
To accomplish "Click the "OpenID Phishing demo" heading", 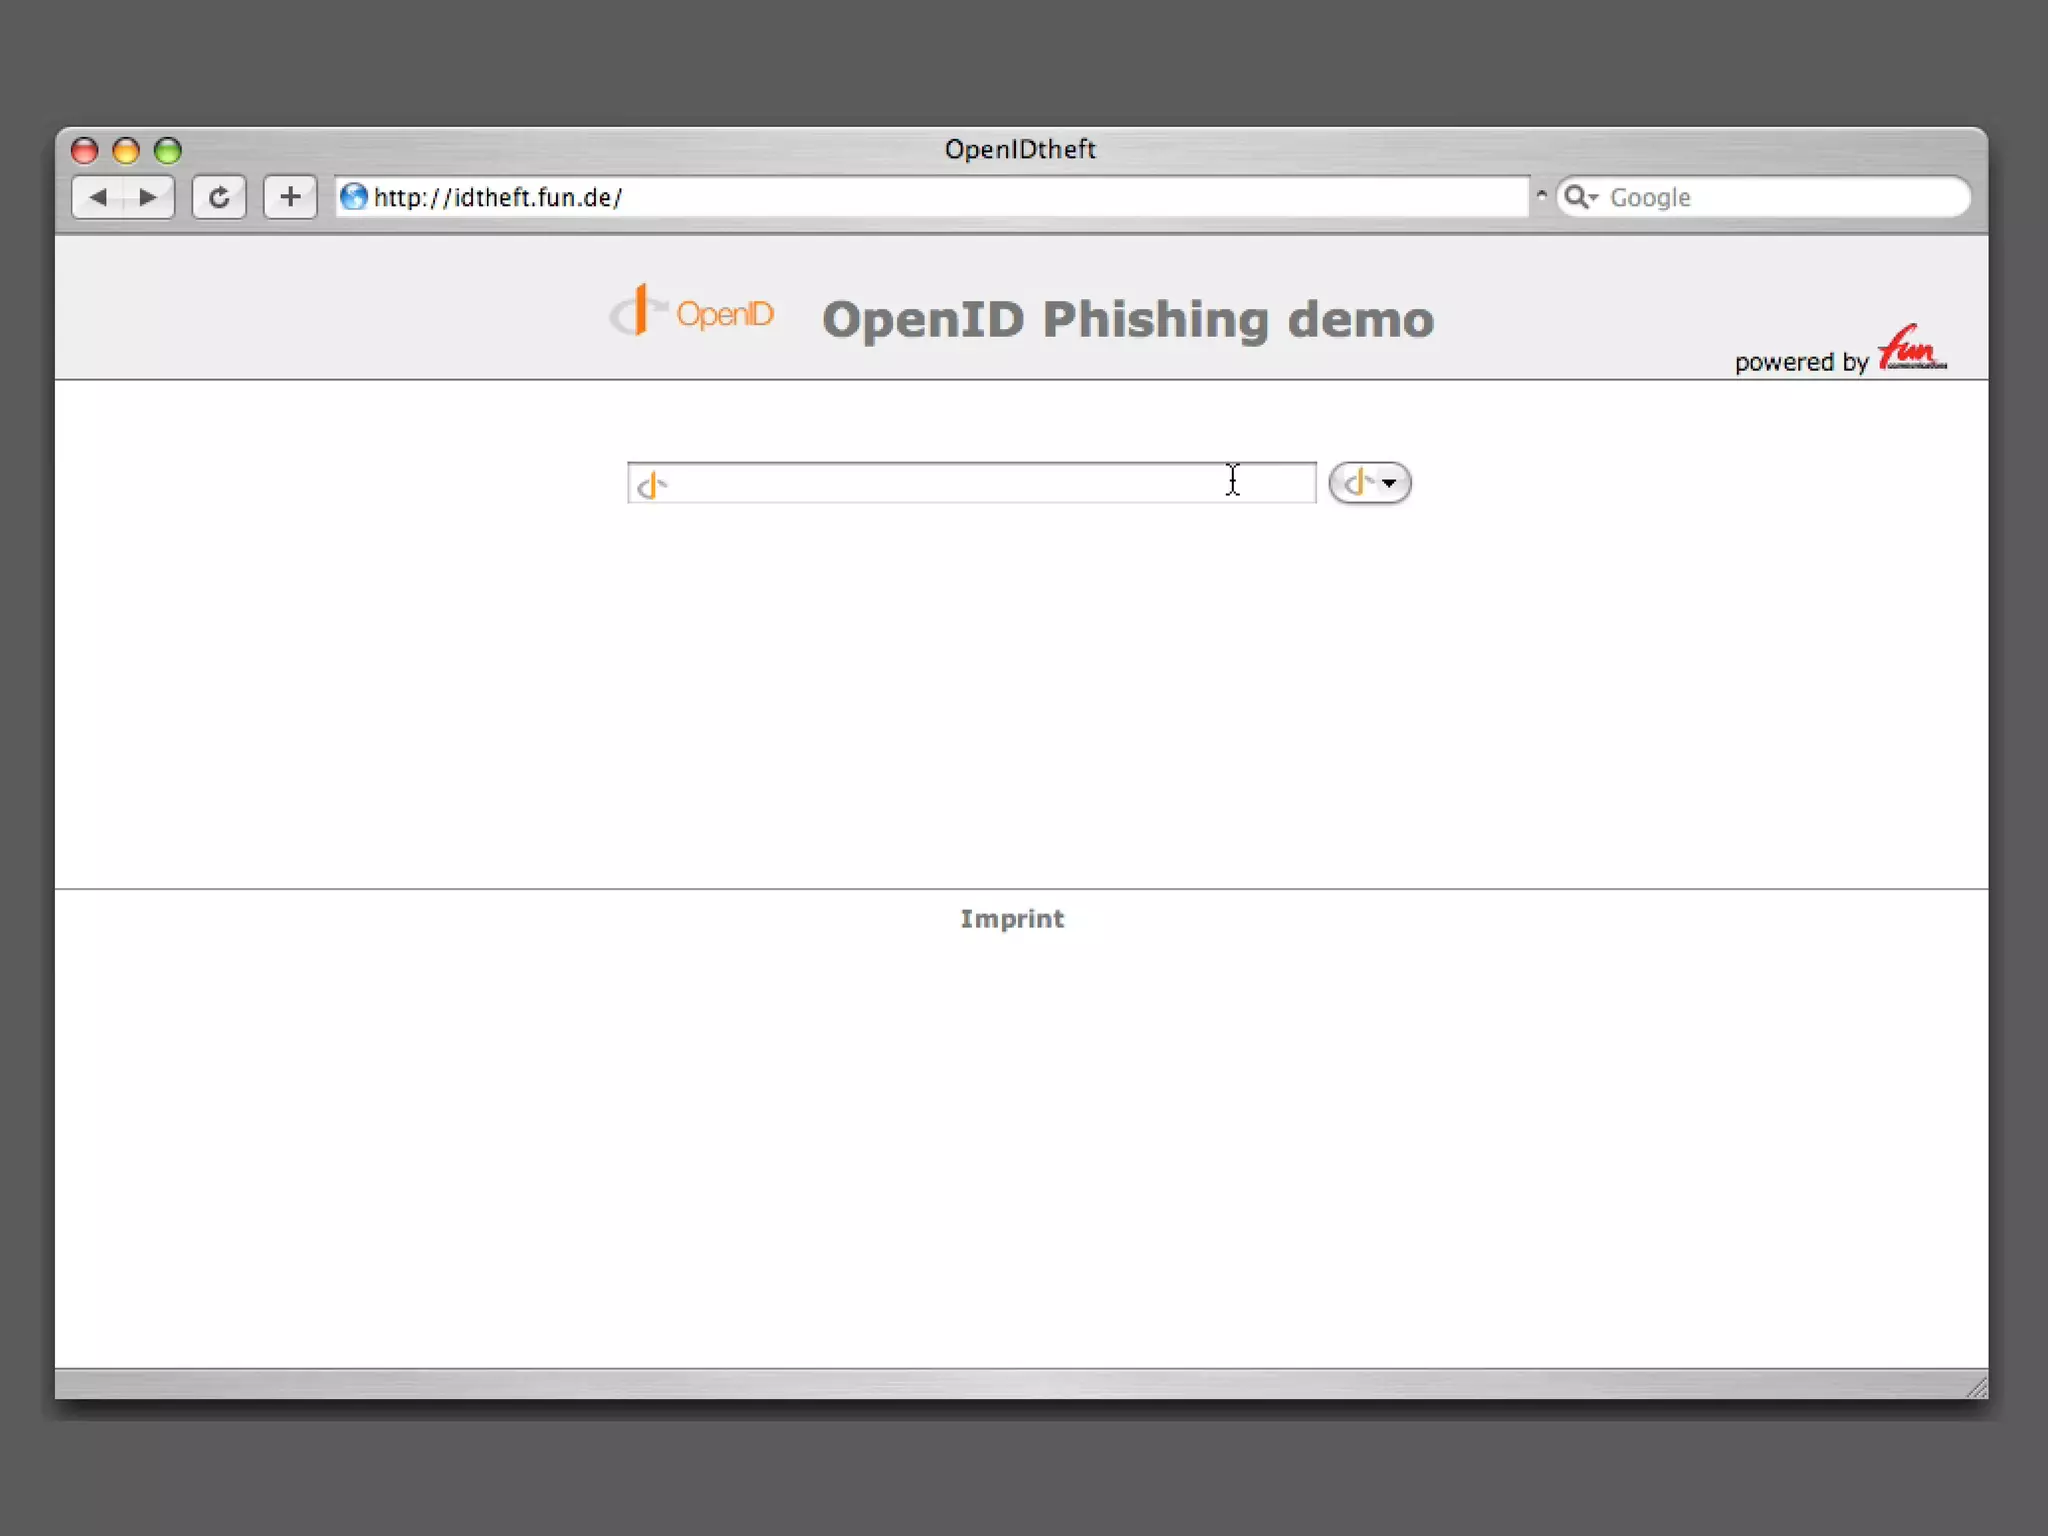I will pos(1128,320).
